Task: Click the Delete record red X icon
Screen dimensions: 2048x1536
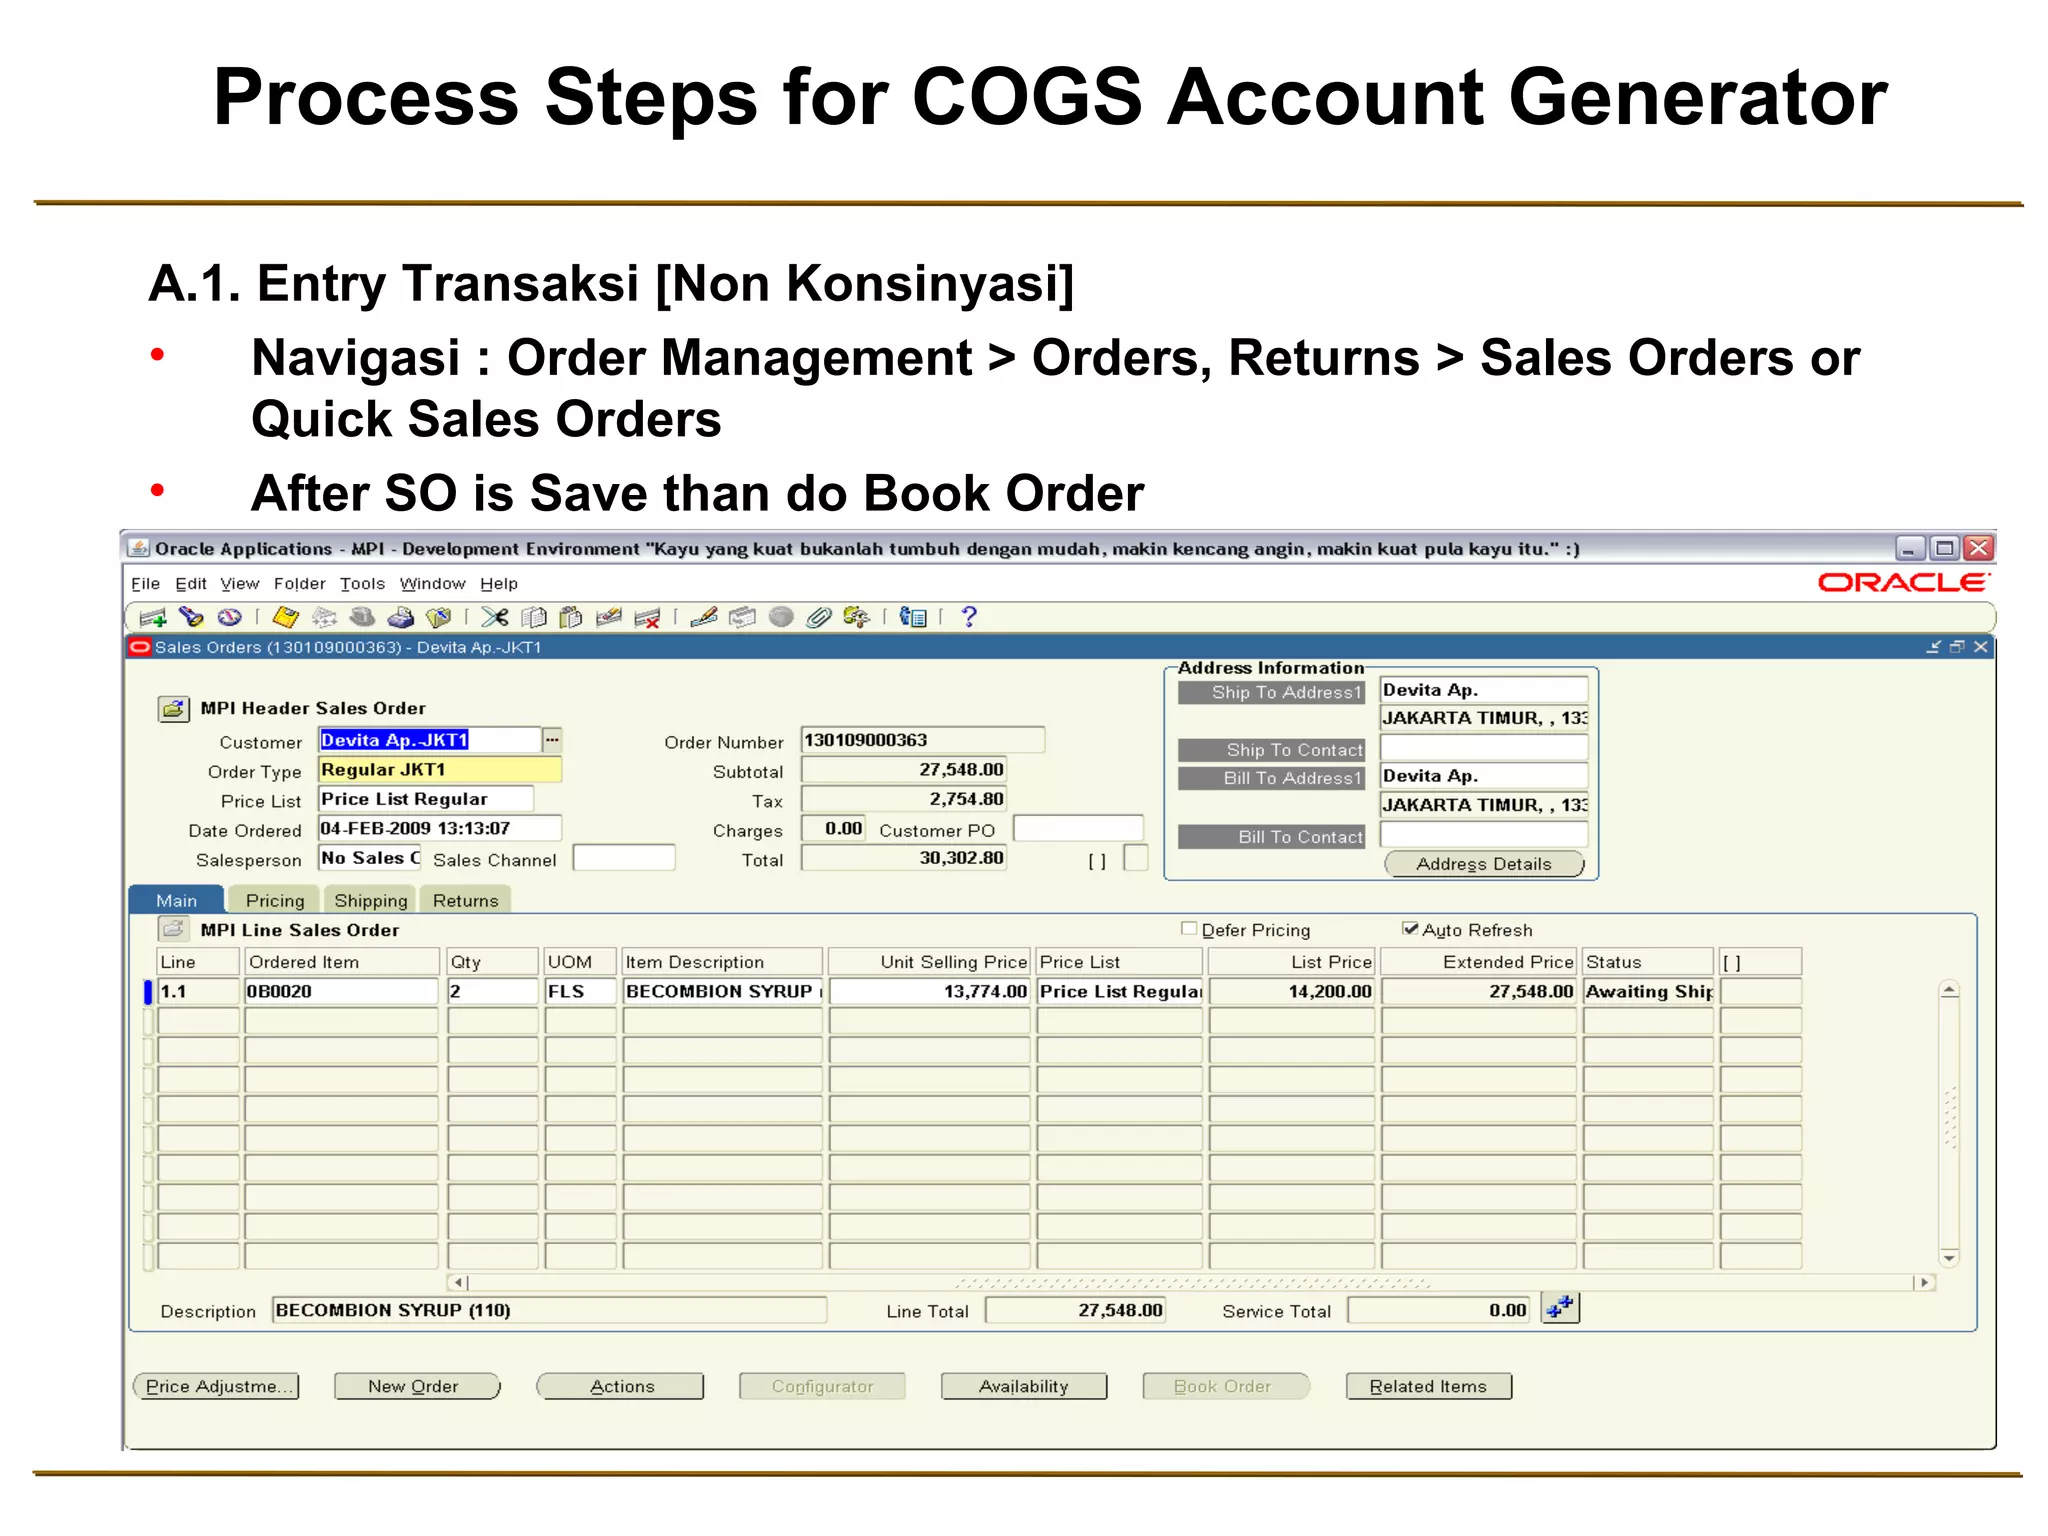Action: [648, 618]
